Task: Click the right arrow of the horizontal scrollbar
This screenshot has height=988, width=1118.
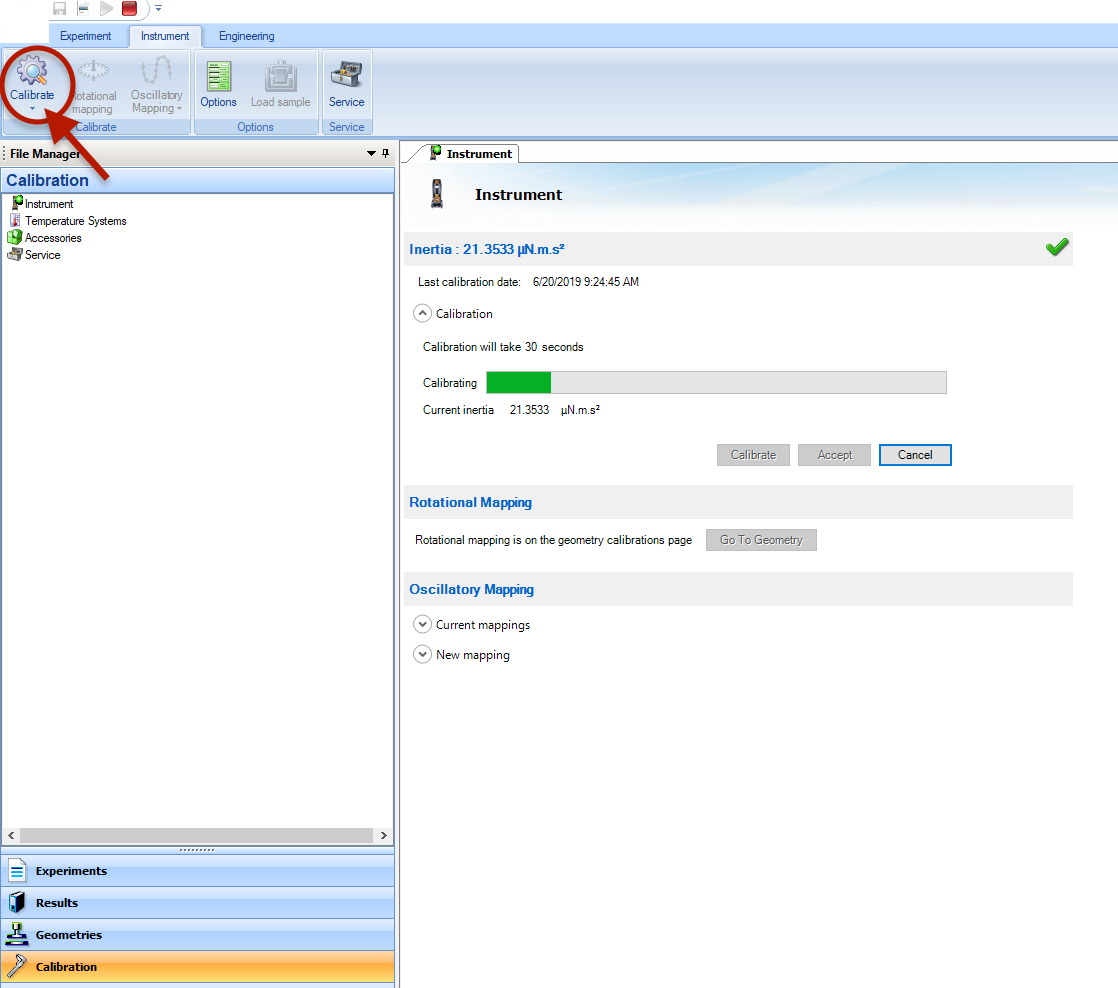Action: pyautogui.click(x=384, y=835)
